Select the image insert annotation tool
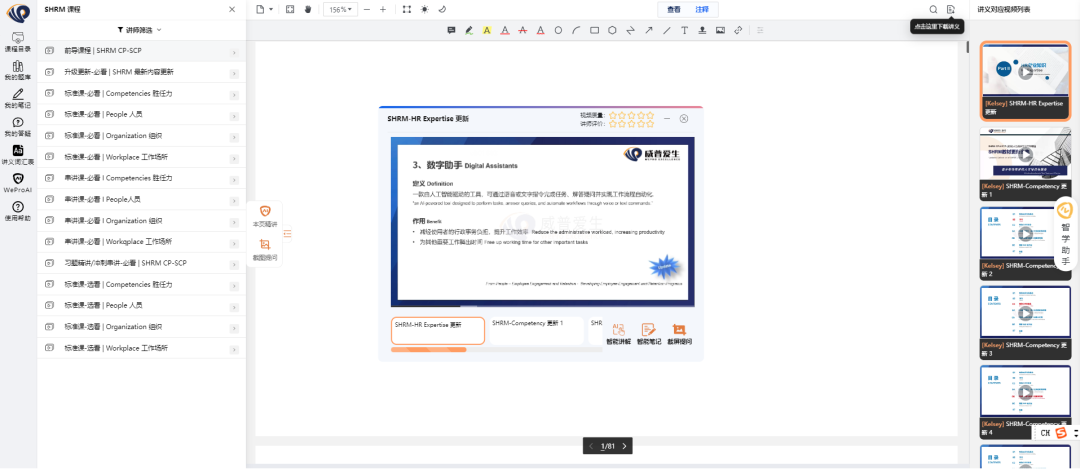Viewport: 1080px width, 470px height. [720, 30]
